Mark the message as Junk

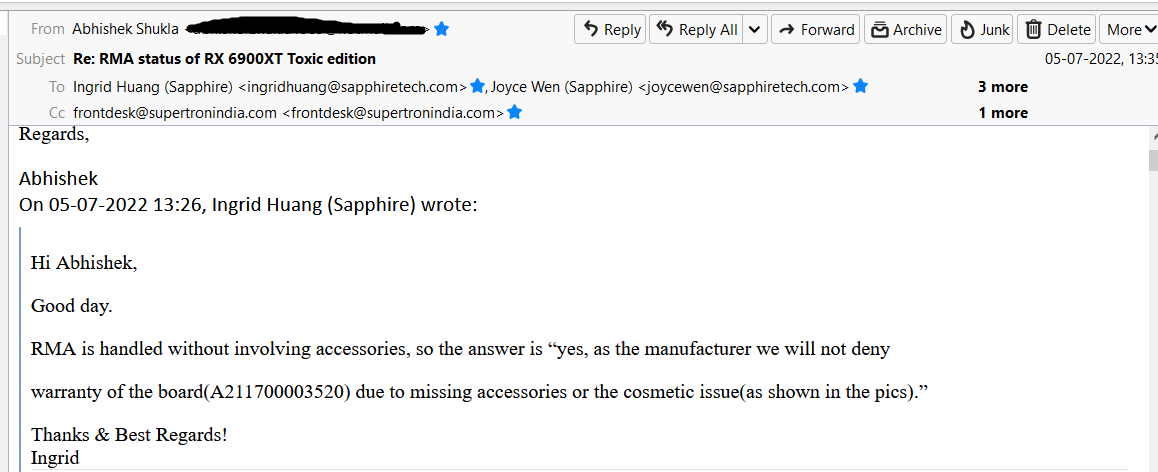pos(982,30)
